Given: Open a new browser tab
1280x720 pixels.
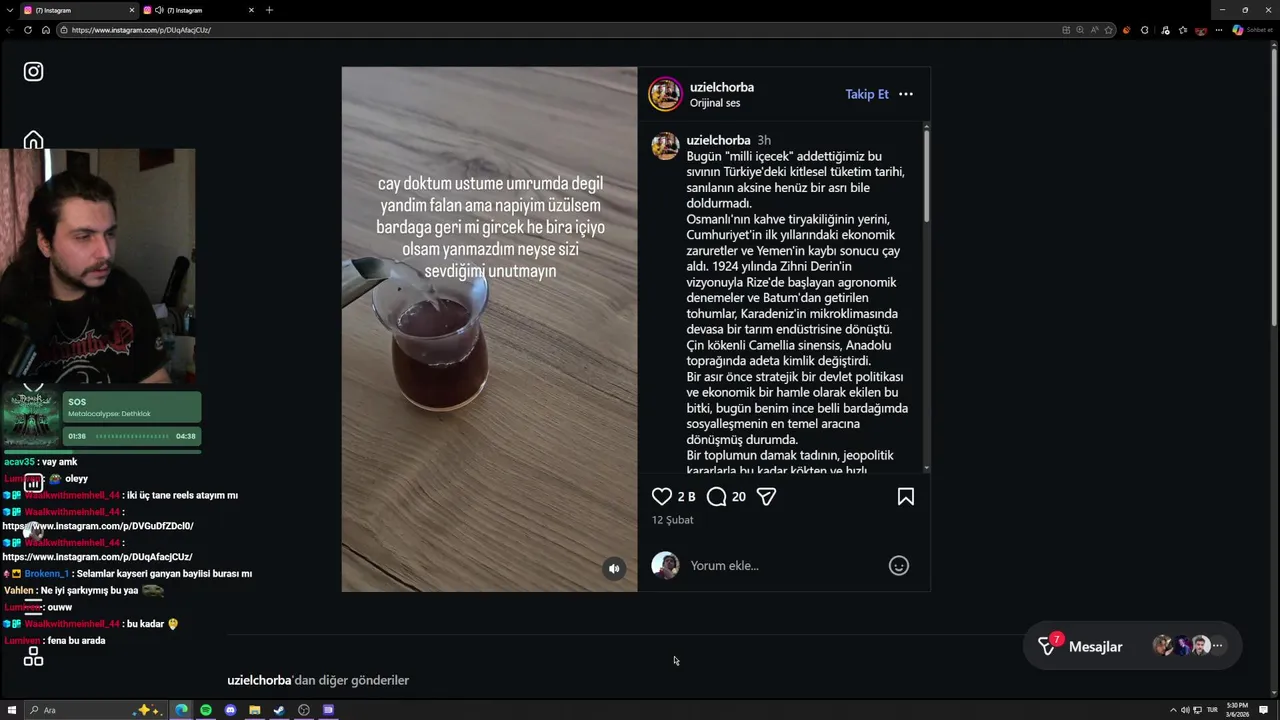Looking at the screenshot, I should 269,10.
